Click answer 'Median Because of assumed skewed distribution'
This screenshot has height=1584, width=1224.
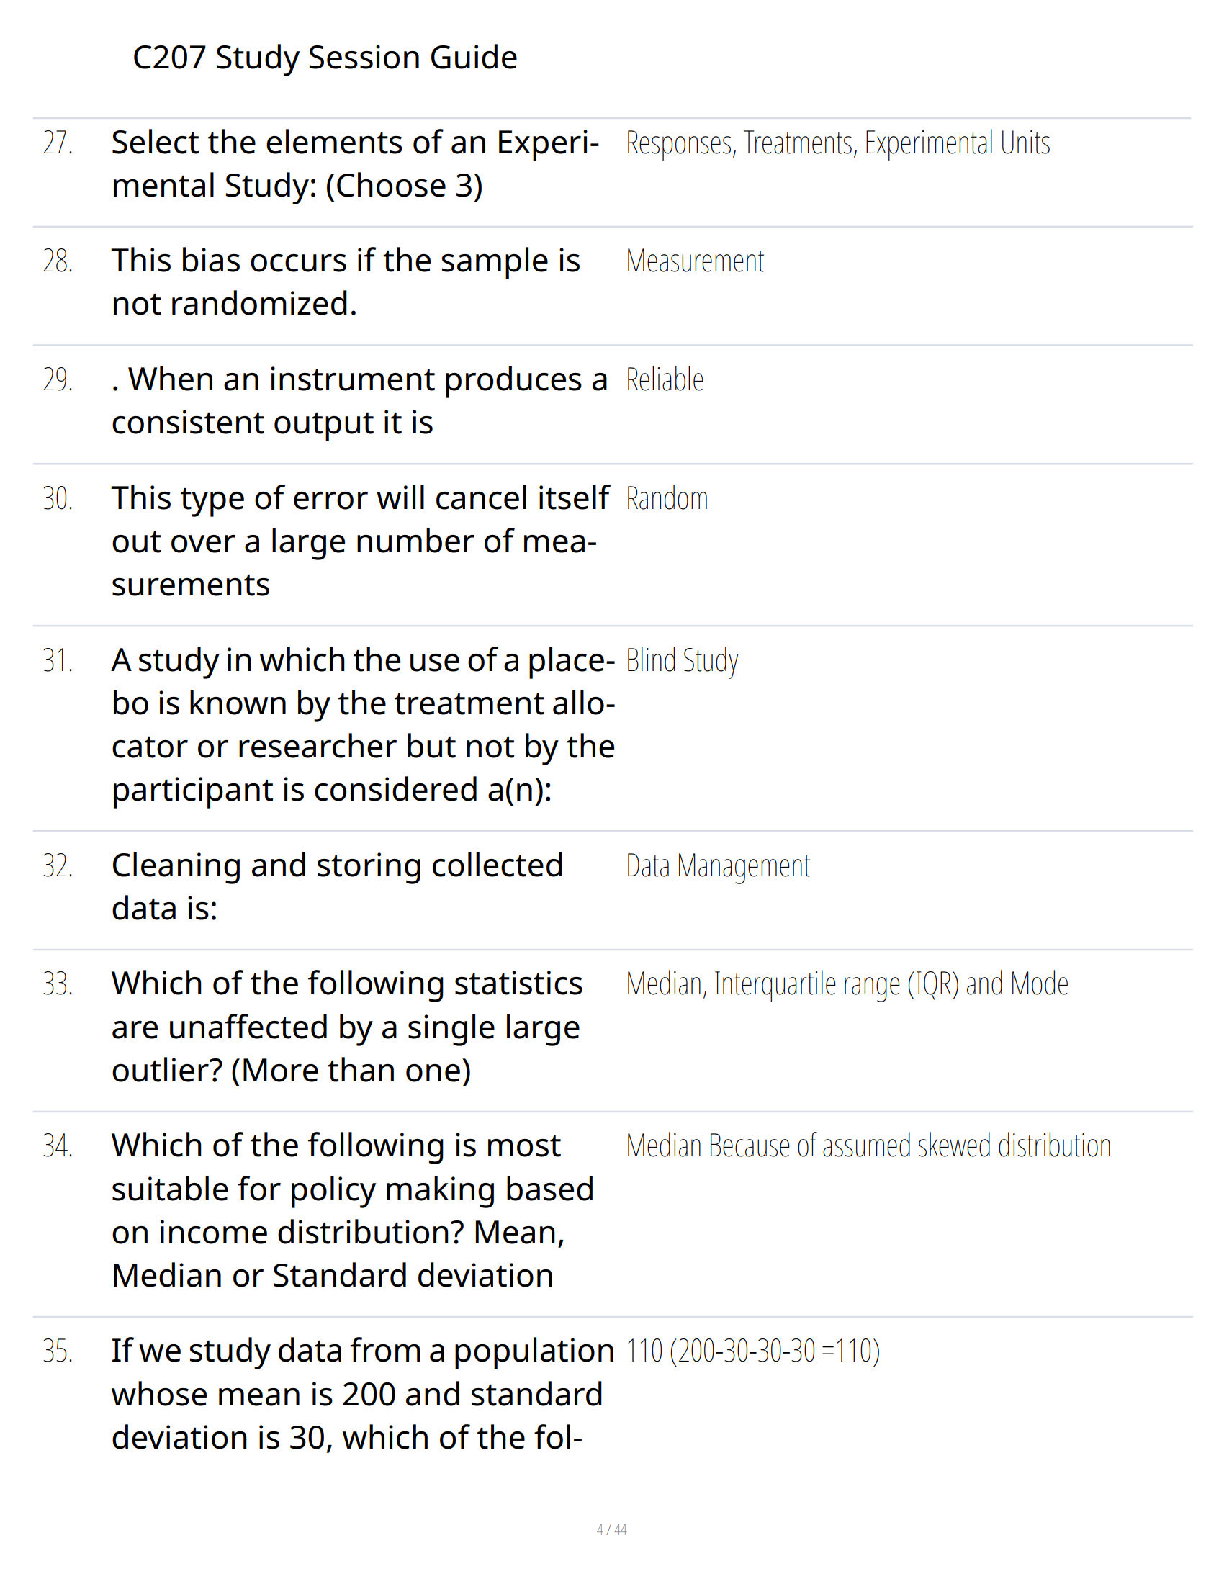point(868,1146)
